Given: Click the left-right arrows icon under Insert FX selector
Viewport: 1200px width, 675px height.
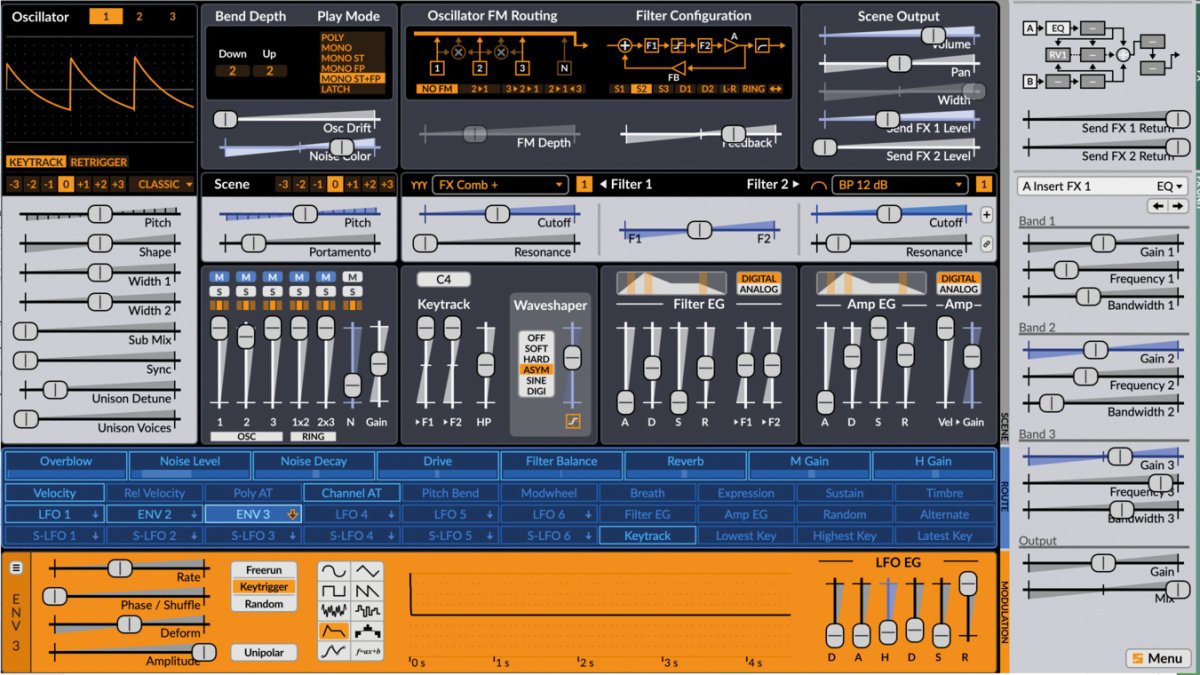Looking at the screenshot, I should click(1170, 206).
